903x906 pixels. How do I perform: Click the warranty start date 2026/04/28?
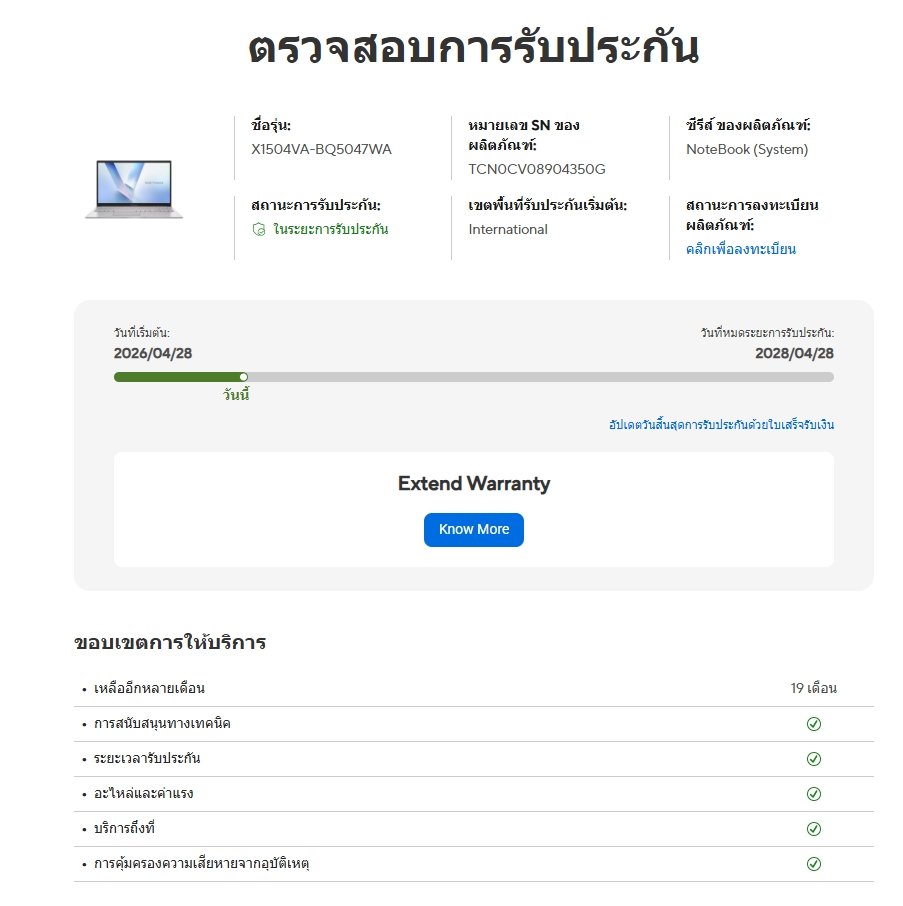[x=153, y=354]
